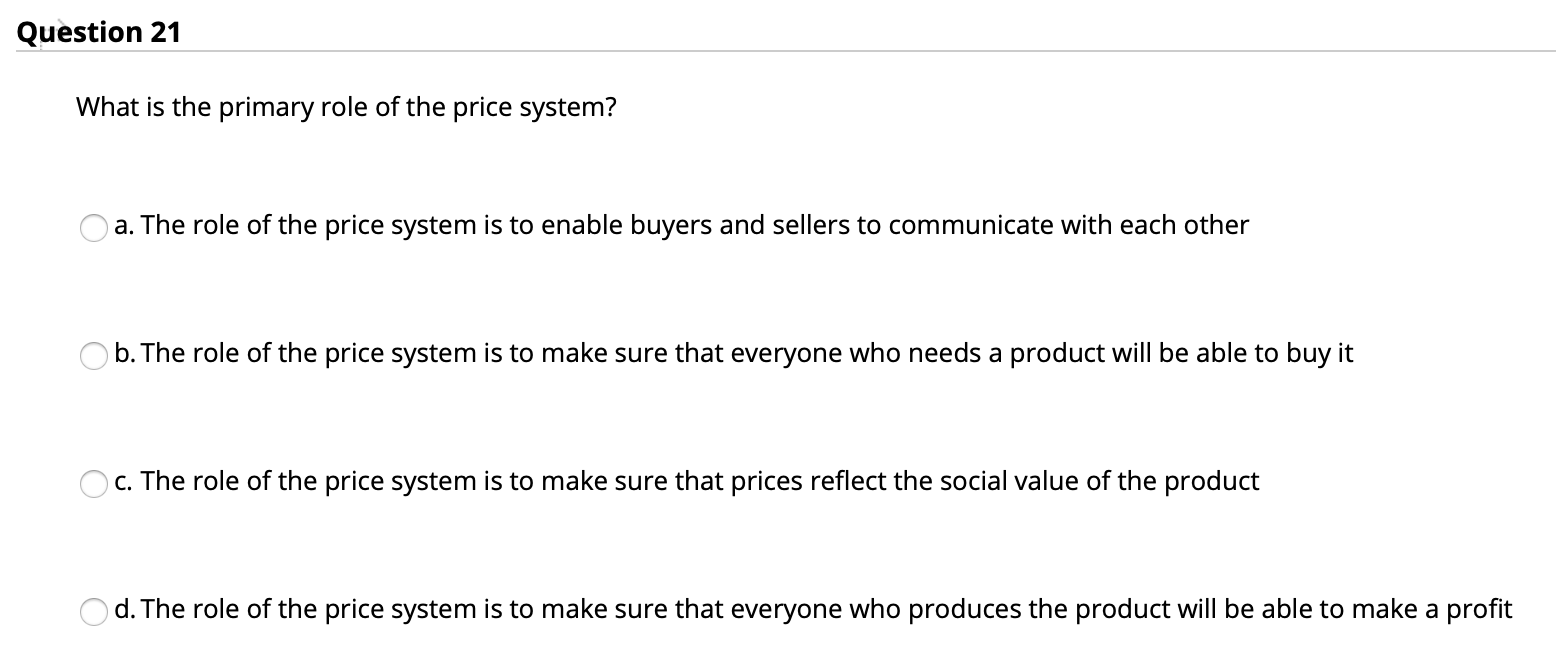This screenshot has height=662, width=1556.
Task: Click the divider line under Question 21
Action: pyautogui.click(x=778, y=50)
